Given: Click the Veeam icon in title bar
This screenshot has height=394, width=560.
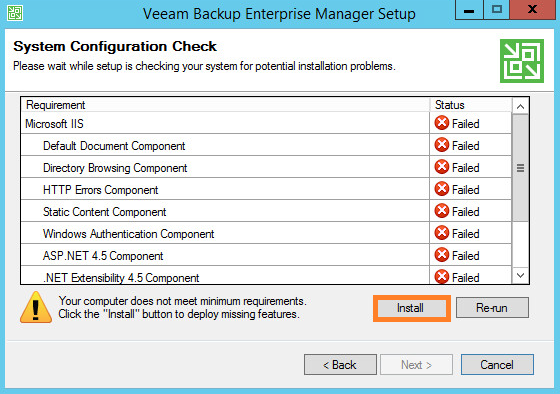Looking at the screenshot, I should coord(15,13).
